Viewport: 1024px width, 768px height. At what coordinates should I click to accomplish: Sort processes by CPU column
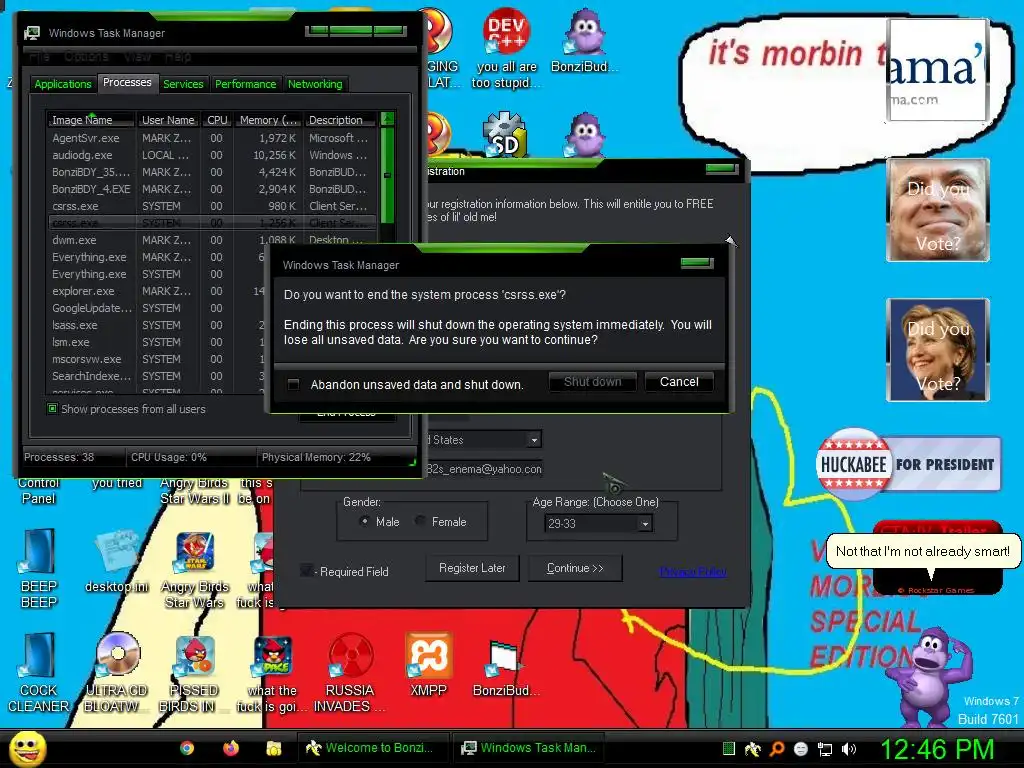click(x=217, y=120)
